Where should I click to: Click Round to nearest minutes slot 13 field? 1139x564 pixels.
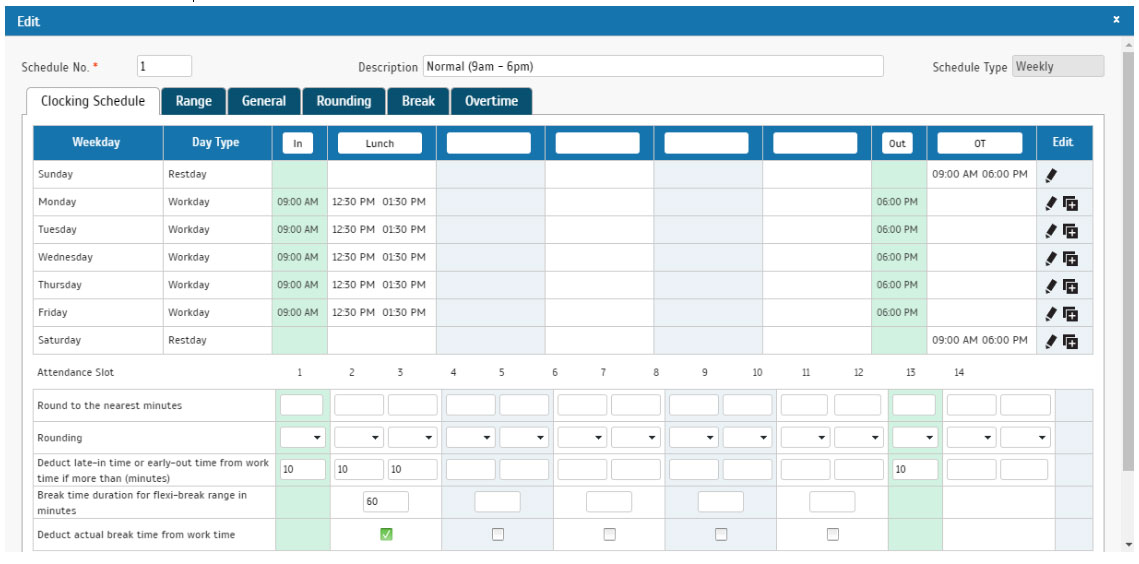pyautogui.click(x=914, y=405)
